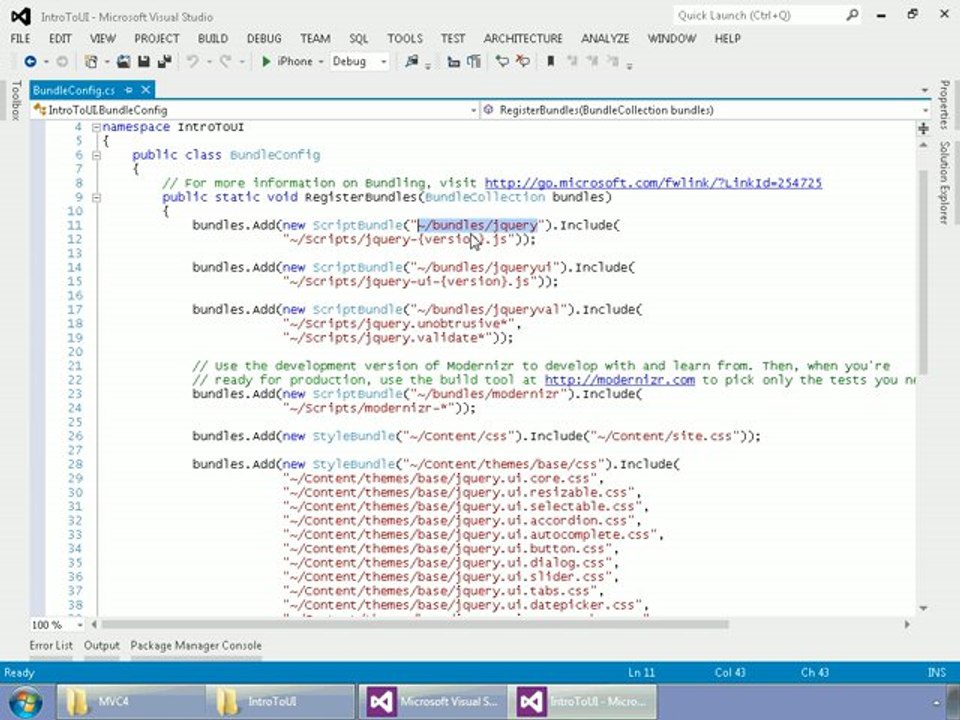The width and height of the screenshot is (960, 720).
Task: Collapse the BundleConfig class outlining region
Action: pyautogui.click(x=96, y=156)
